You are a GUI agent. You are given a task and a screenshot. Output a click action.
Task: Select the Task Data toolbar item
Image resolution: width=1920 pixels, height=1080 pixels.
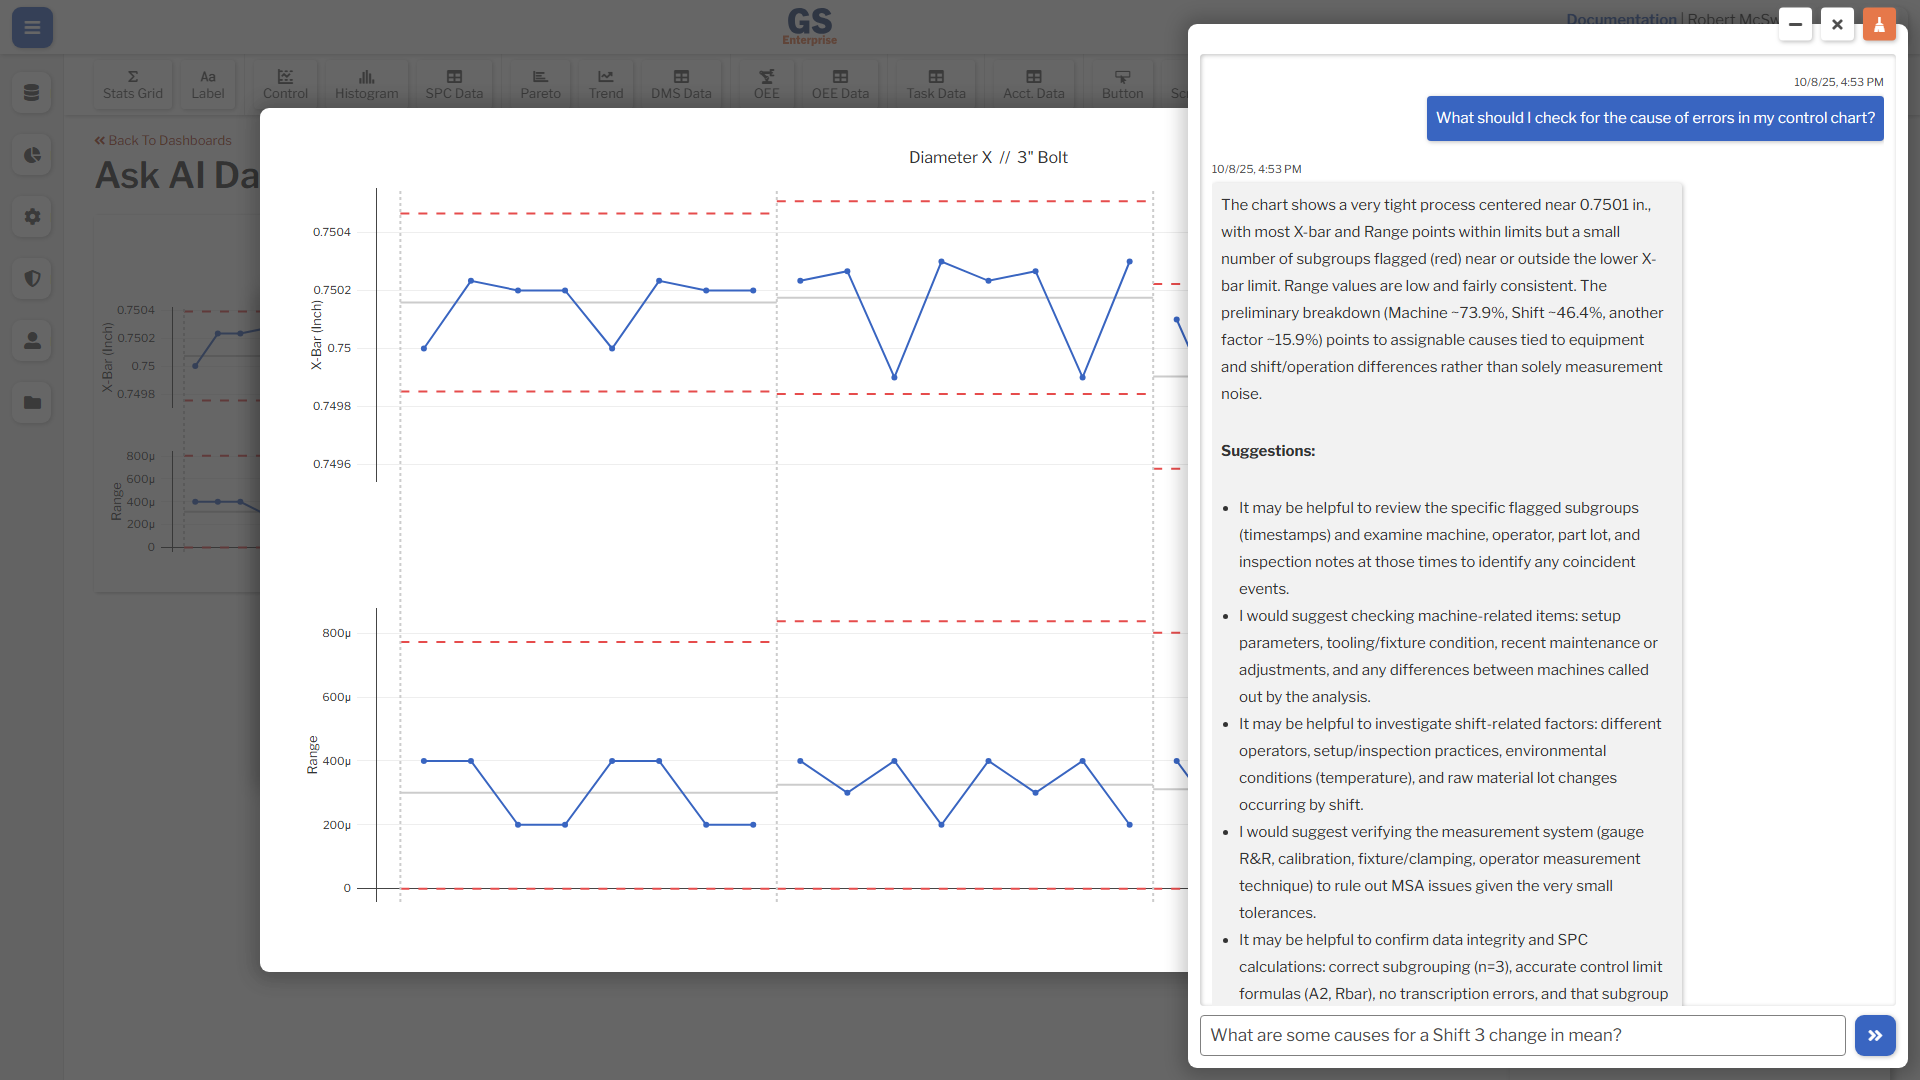[936, 84]
